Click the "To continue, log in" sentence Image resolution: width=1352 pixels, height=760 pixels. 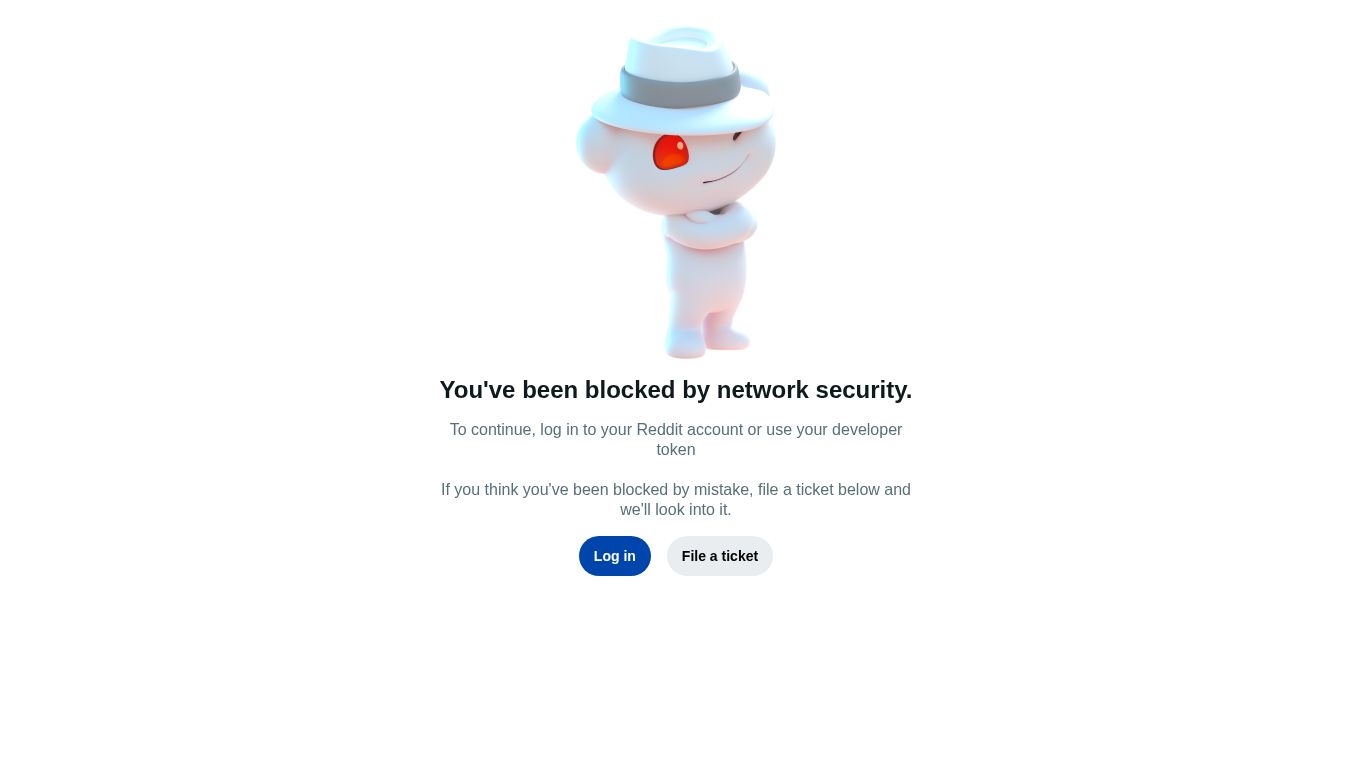(x=676, y=440)
